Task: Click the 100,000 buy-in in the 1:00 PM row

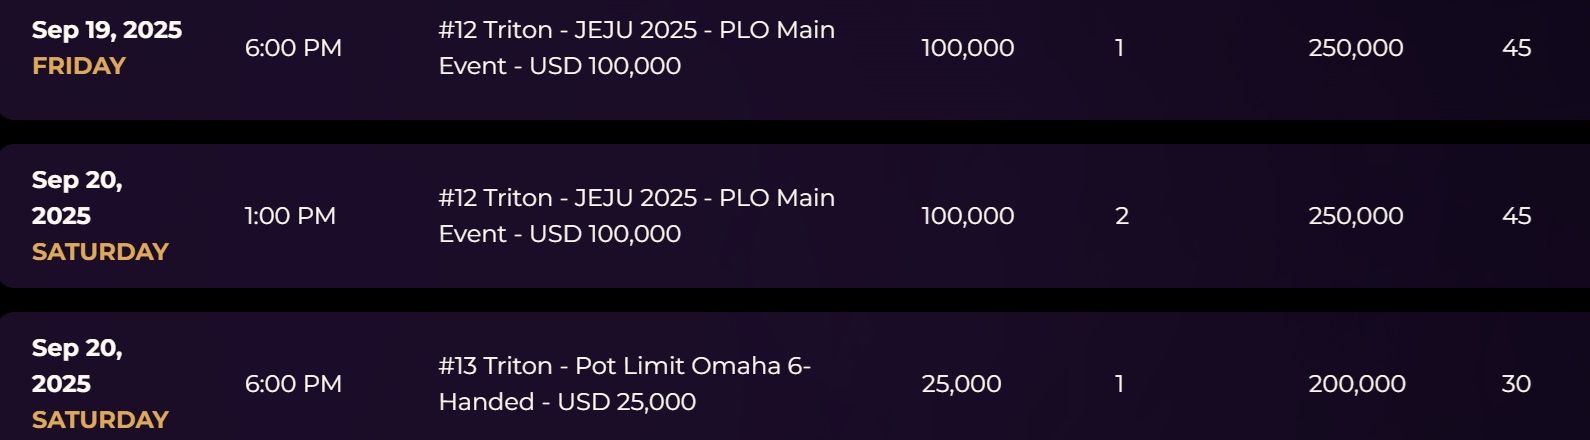Action: pyautogui.click(x=967, y=216)
